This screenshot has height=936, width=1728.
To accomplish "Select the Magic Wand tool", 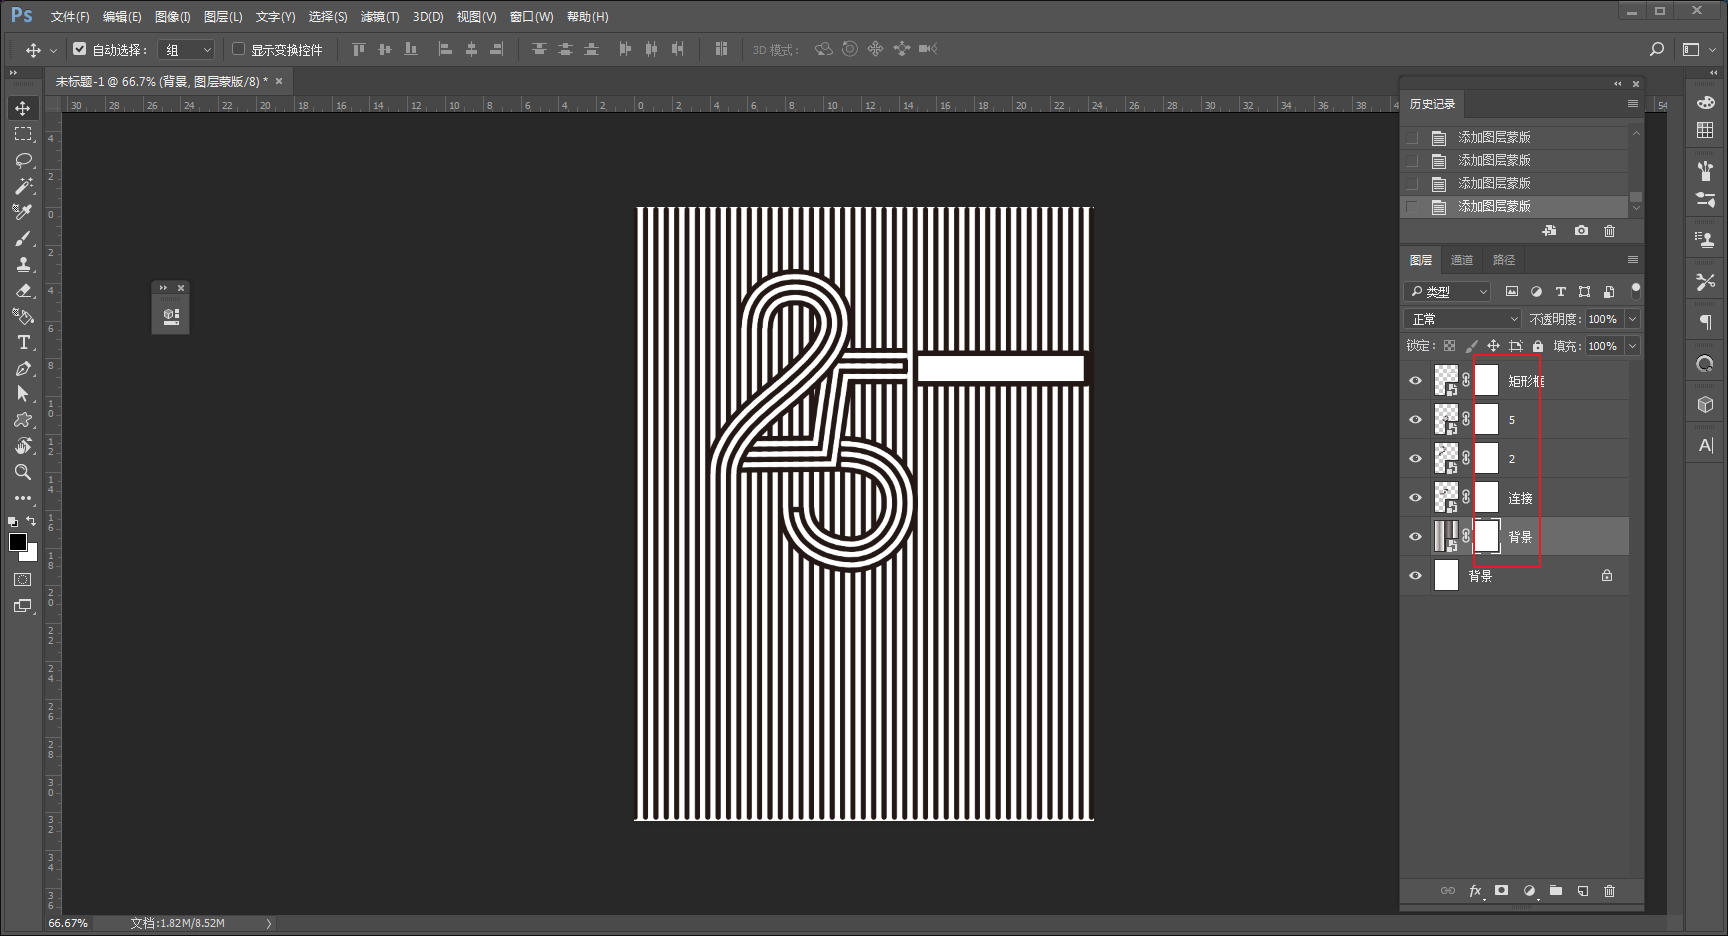I will (23, 186).
